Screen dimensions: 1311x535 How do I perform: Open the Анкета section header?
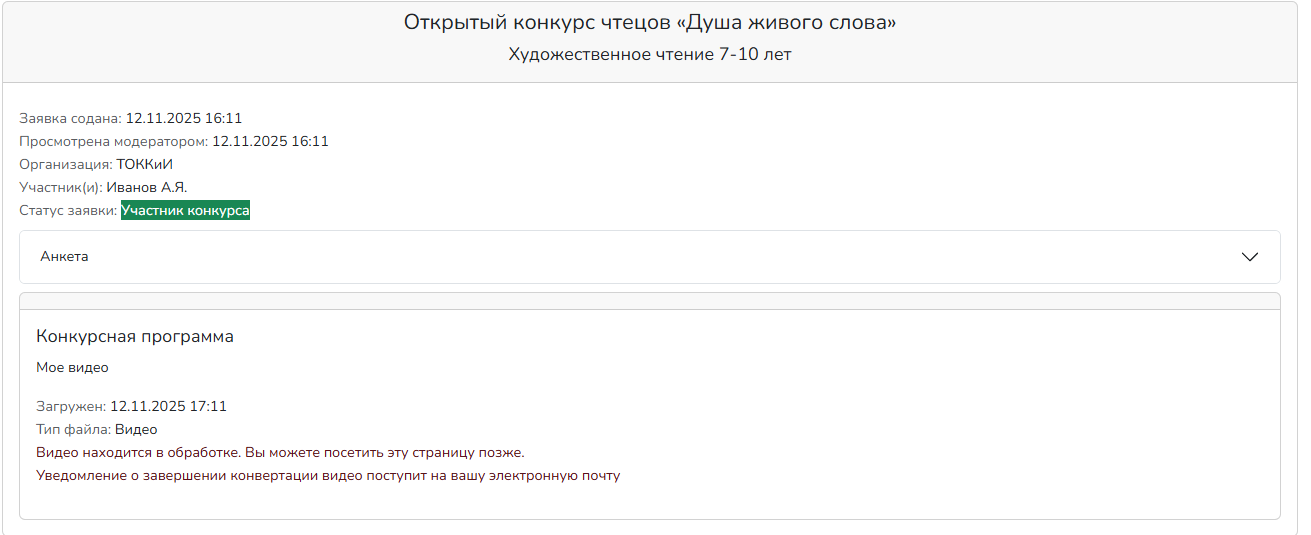coord(64,257)
